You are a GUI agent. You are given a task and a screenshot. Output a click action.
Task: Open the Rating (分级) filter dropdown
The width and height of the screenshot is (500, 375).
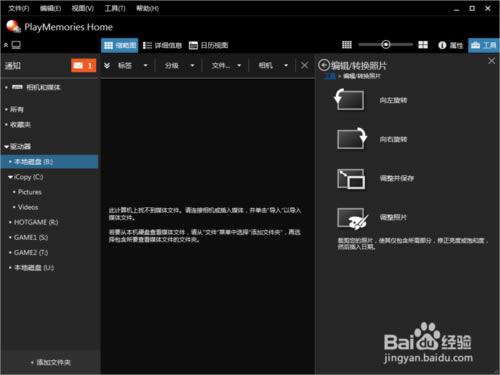pyautogui.click(x=179, y=66)
